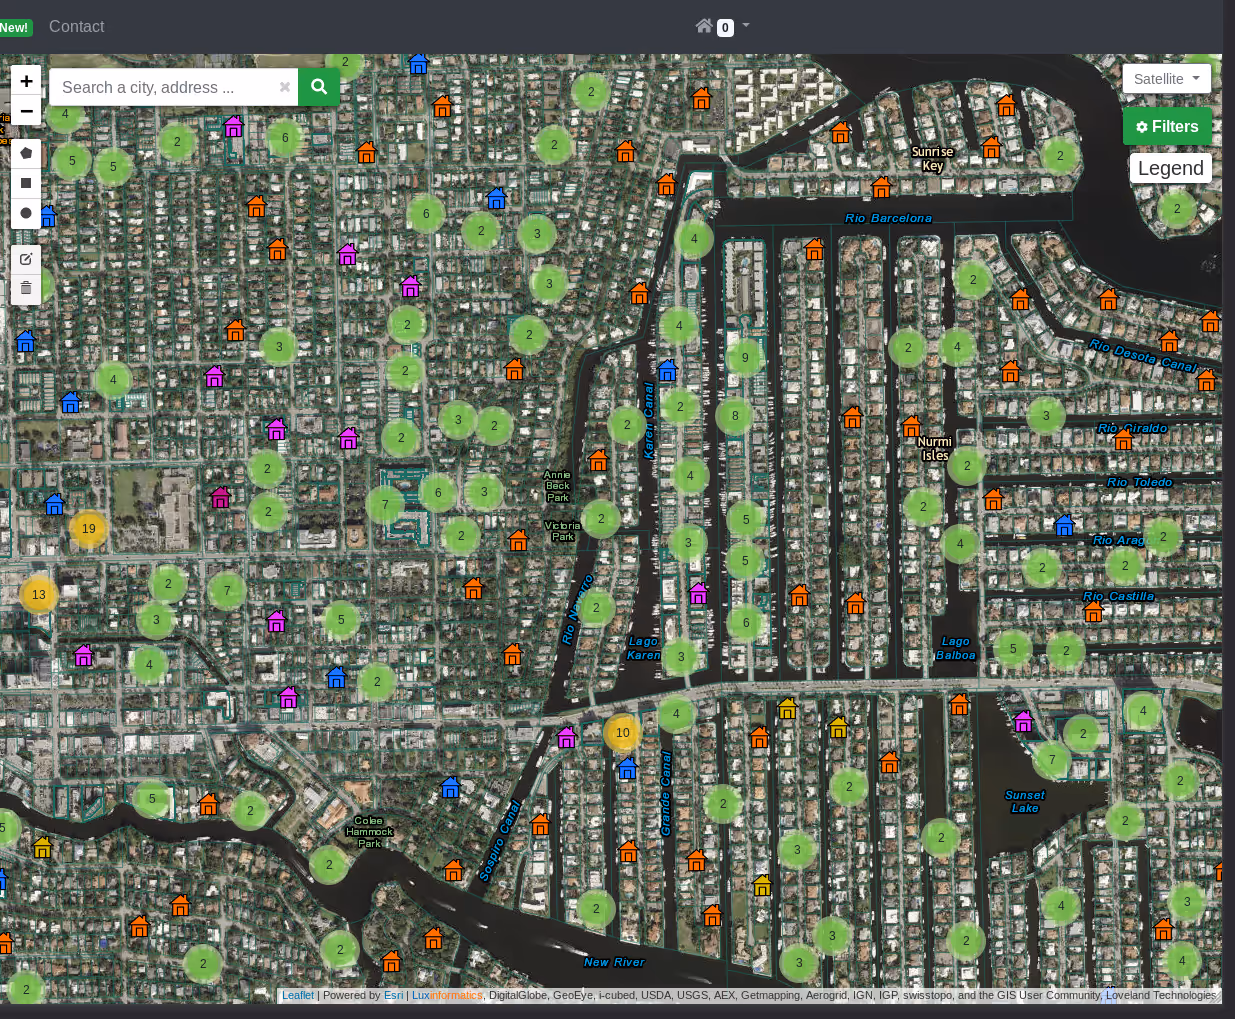
Task: Open the Satellite basemap dropdown
Action: pos(1166,79)
